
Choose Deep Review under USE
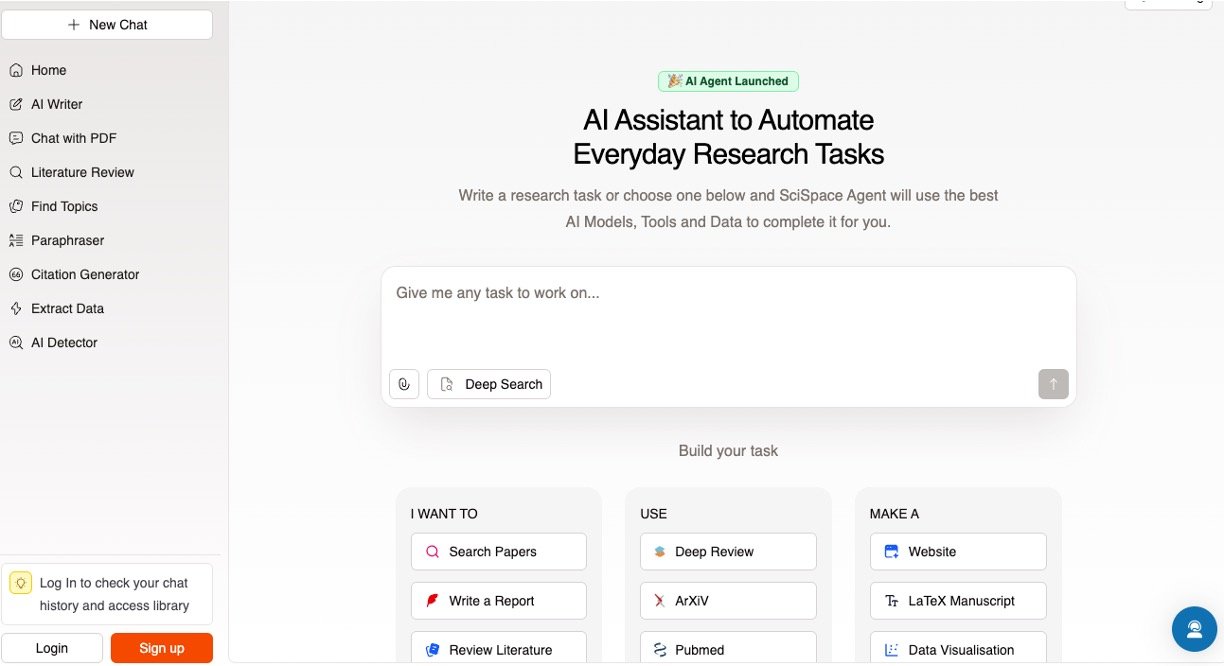[728, 551]
